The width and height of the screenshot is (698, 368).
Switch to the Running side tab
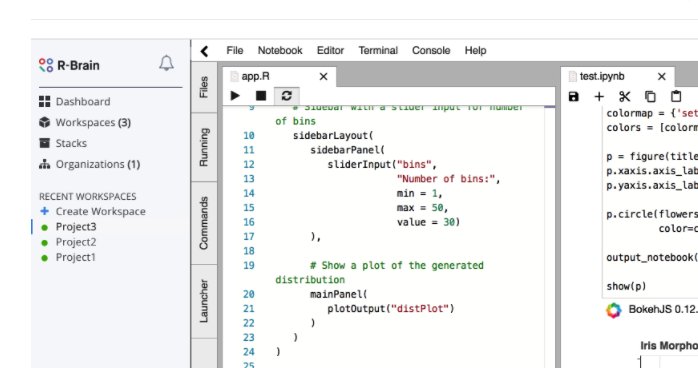[204, 147]
